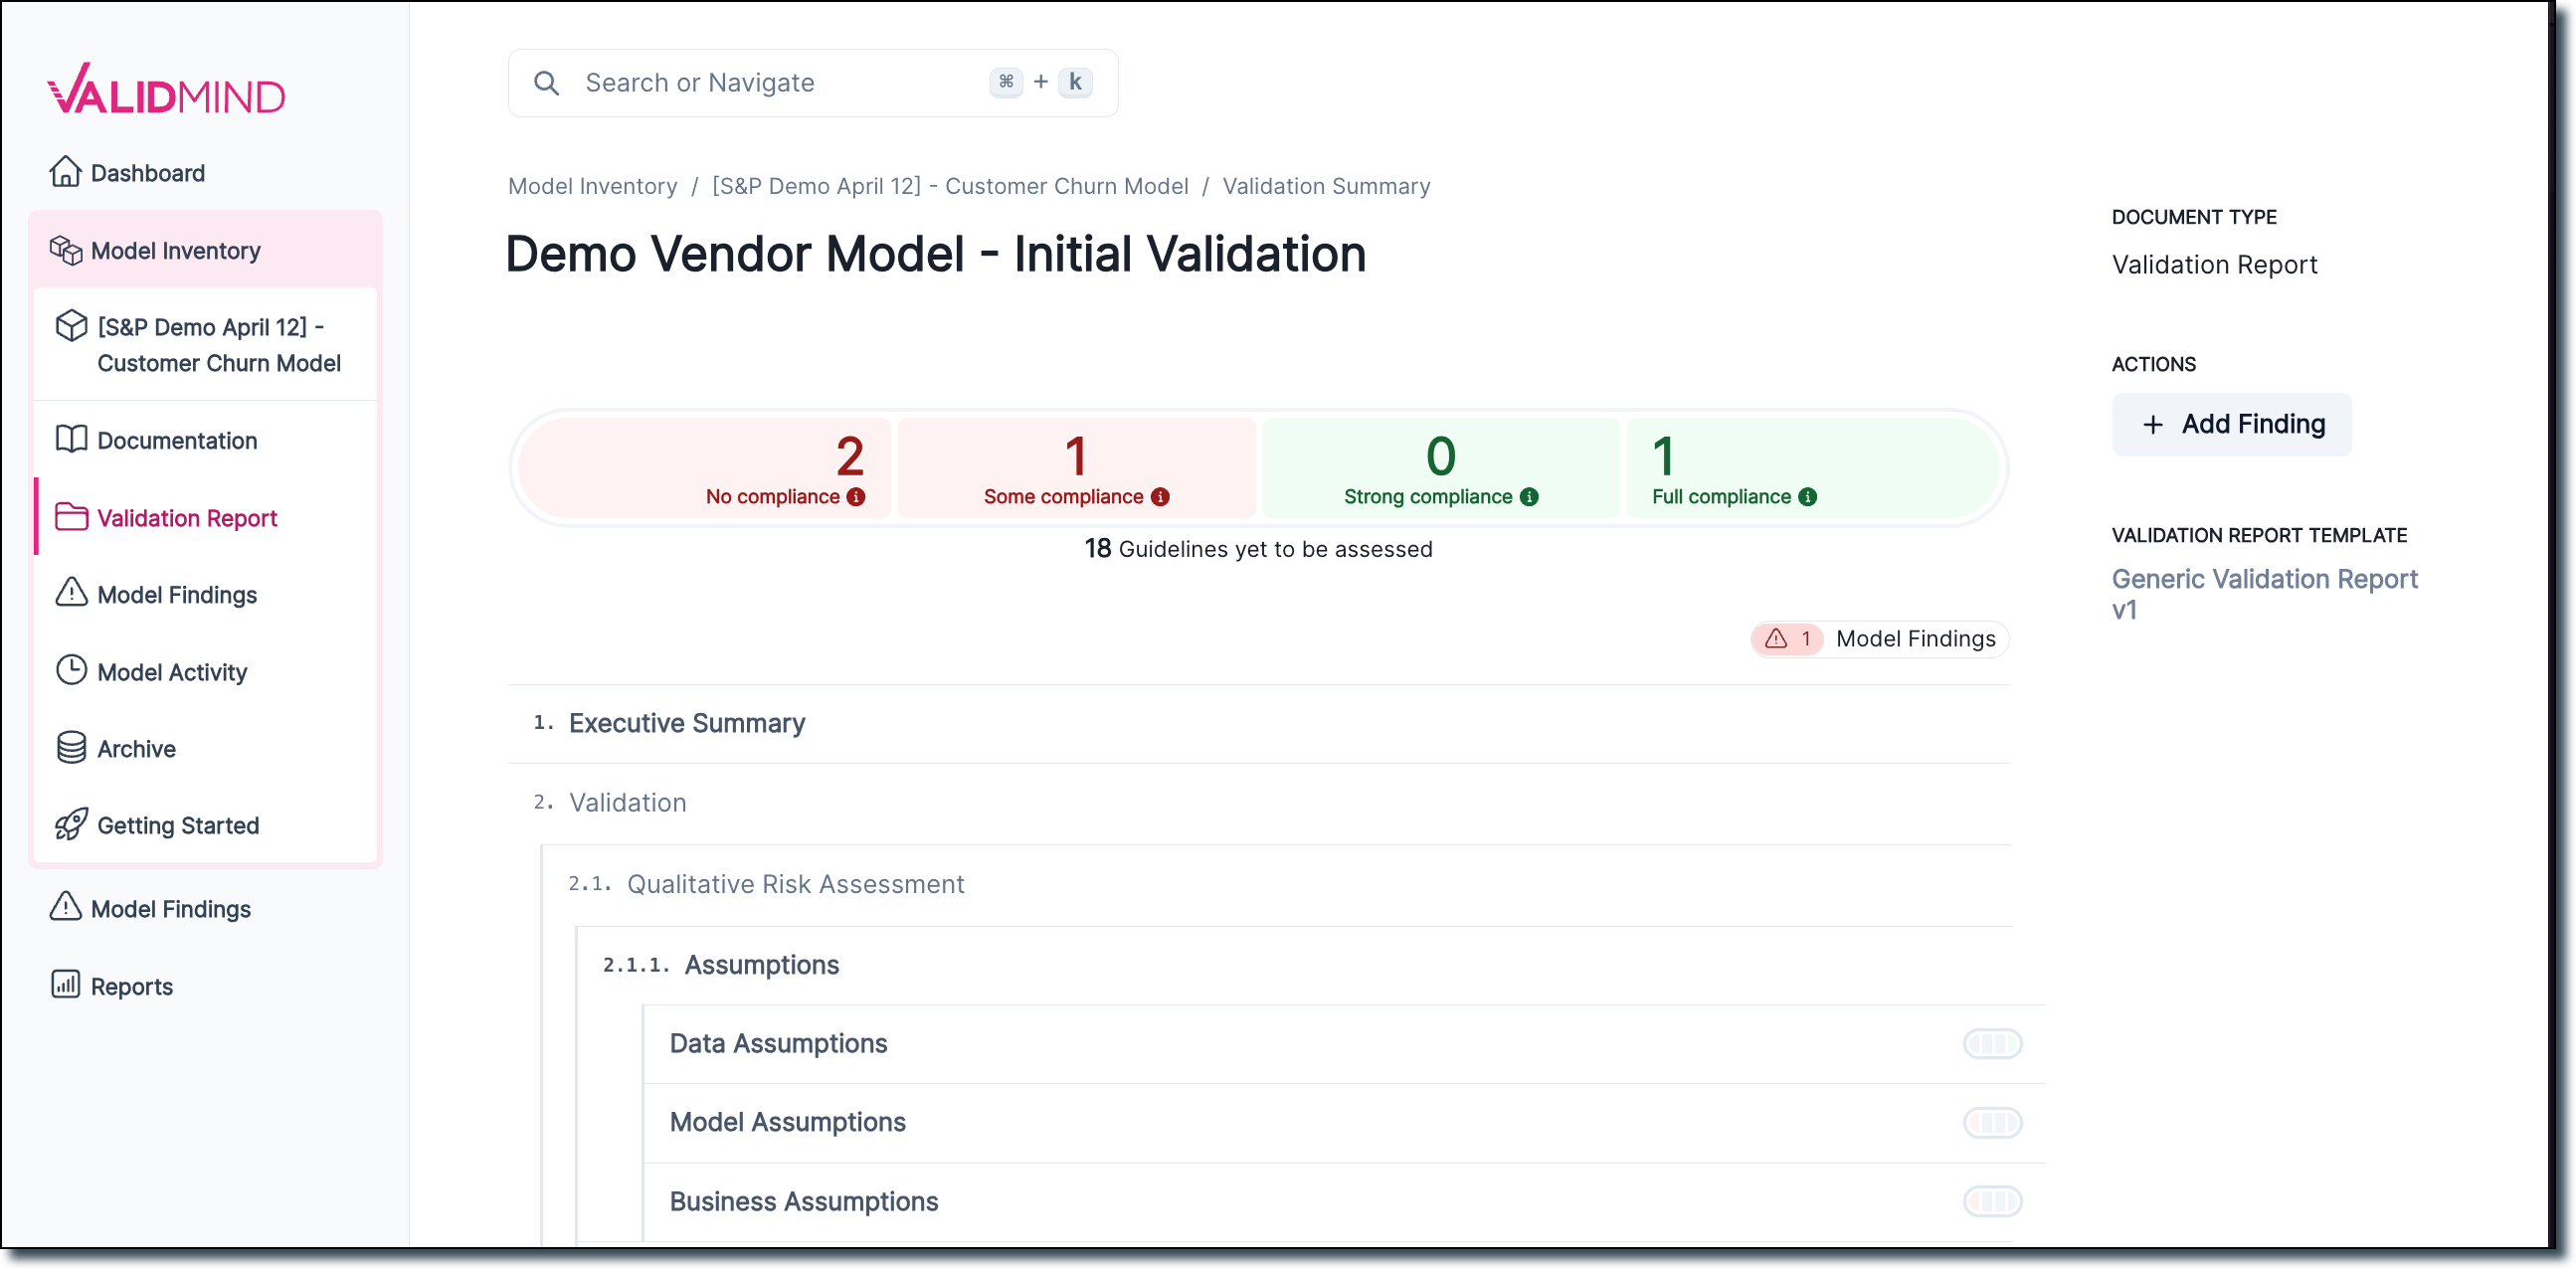
Task: Select the Model Inventory cube icon
Action: pyautogui.click(x=66, y=250)
